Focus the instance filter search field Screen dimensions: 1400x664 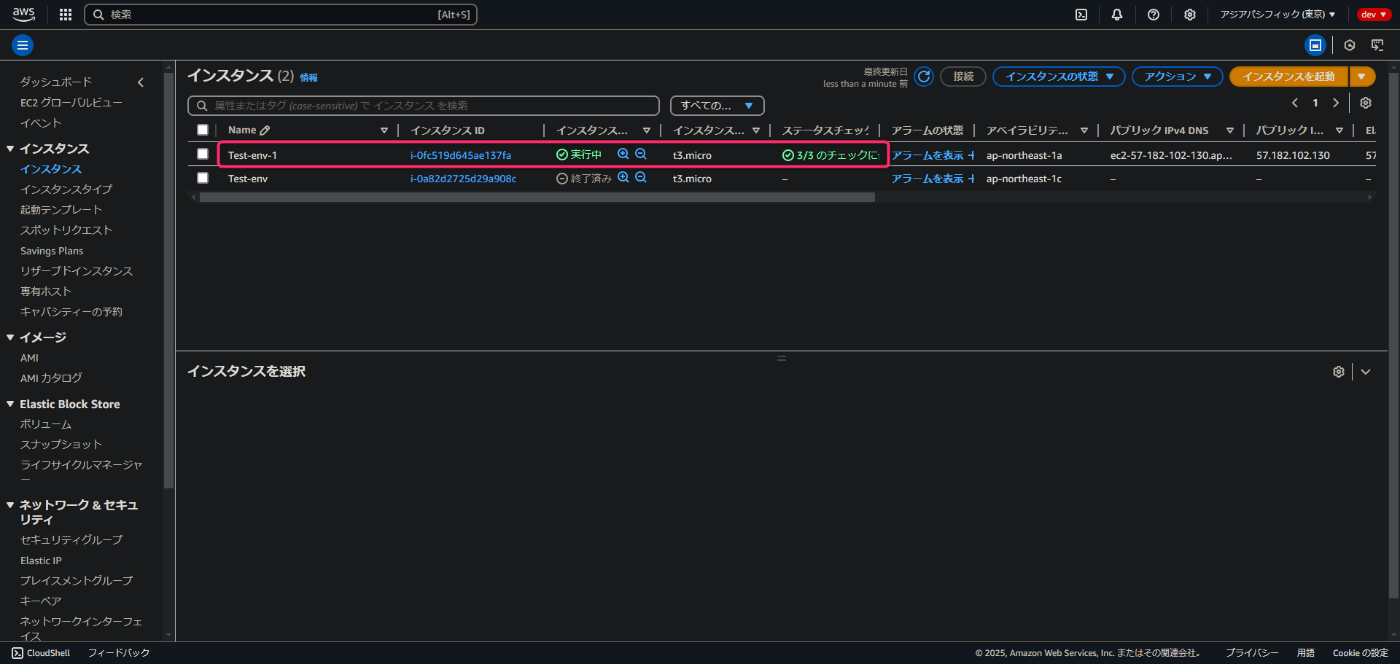coord(424,105)
